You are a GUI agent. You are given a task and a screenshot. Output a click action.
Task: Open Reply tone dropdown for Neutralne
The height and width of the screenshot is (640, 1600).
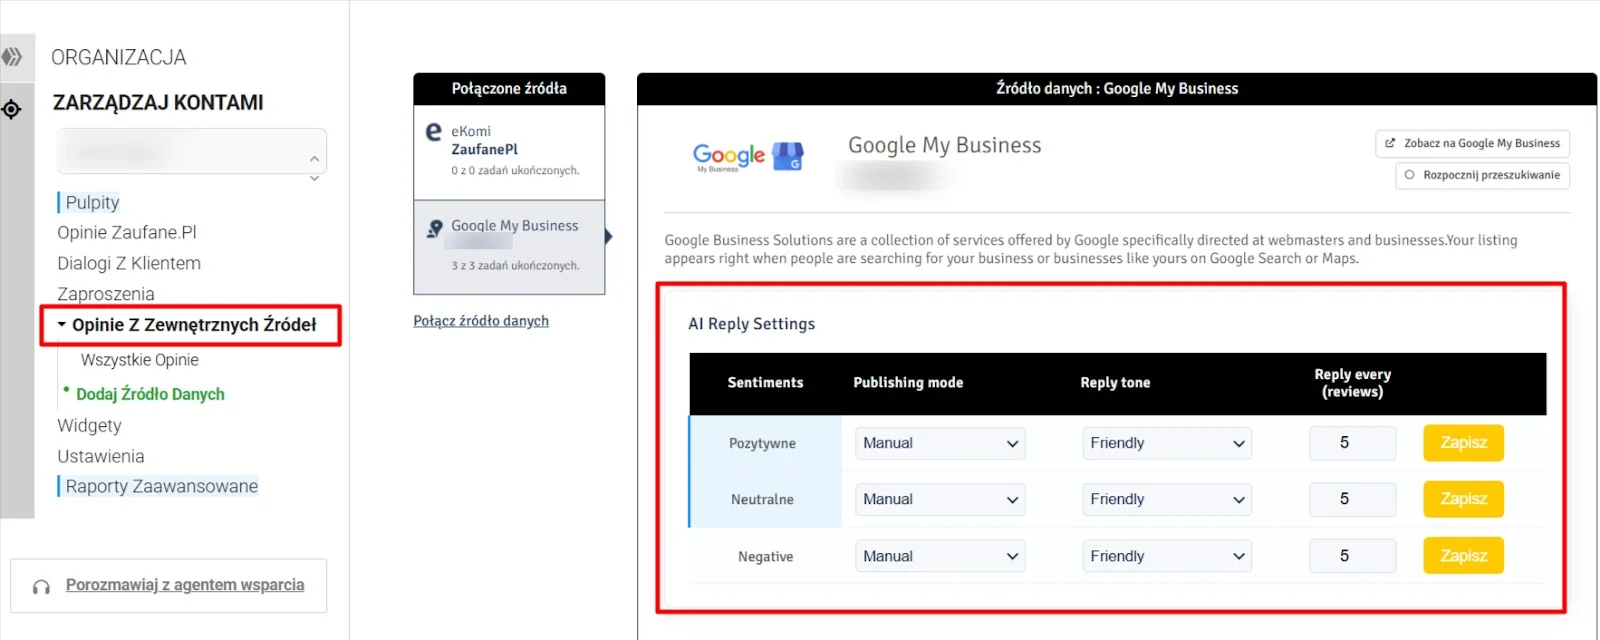click(1167, 499)
